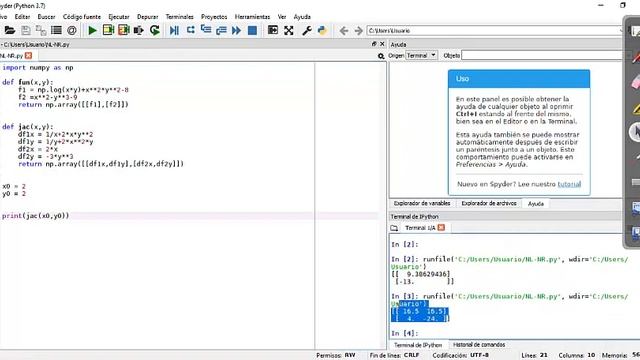Click the Fin de línea CRLF status
640x360 pixels.
coord(394,356)
